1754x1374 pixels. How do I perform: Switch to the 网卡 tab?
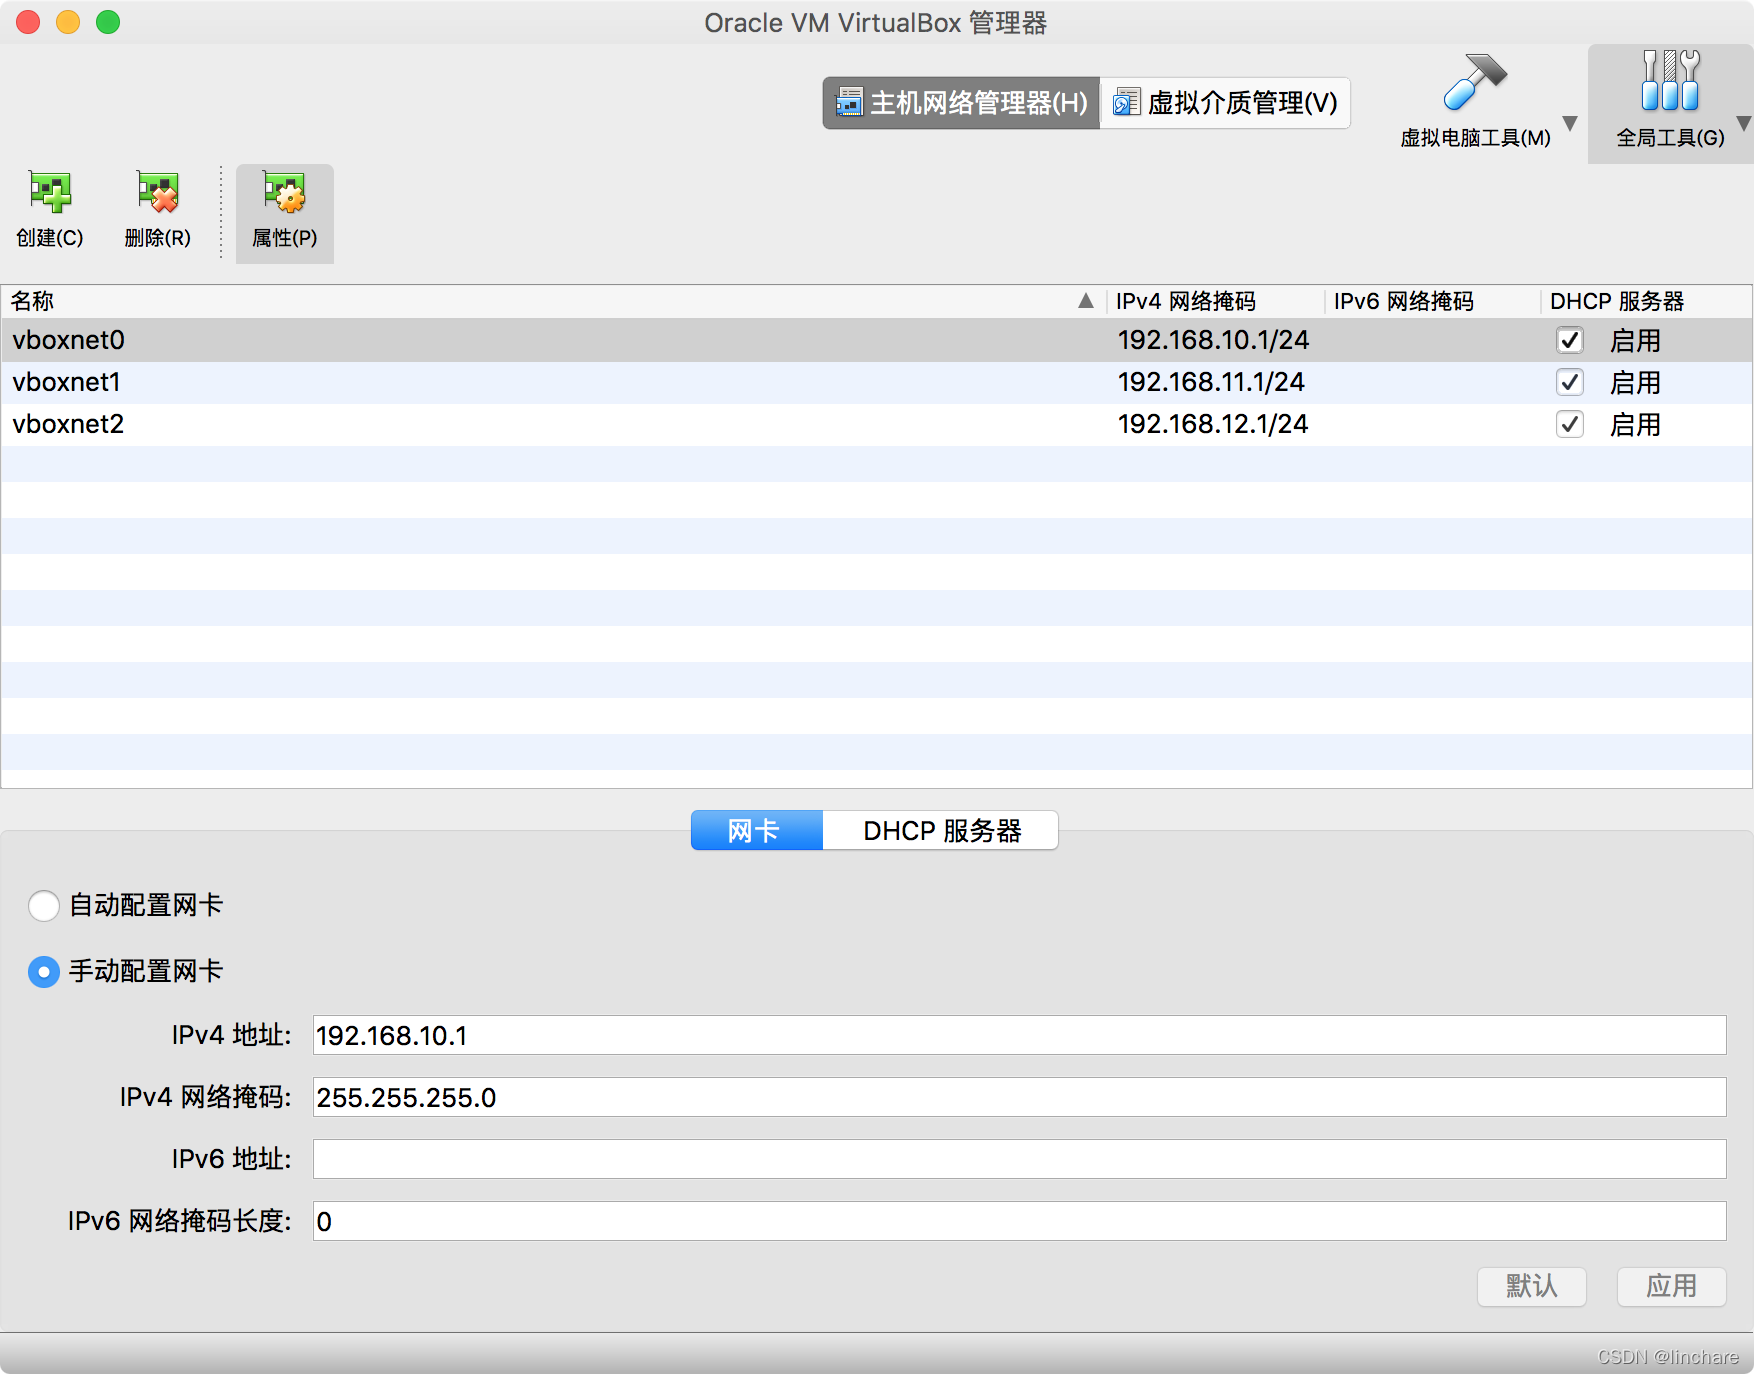point(757,830)
